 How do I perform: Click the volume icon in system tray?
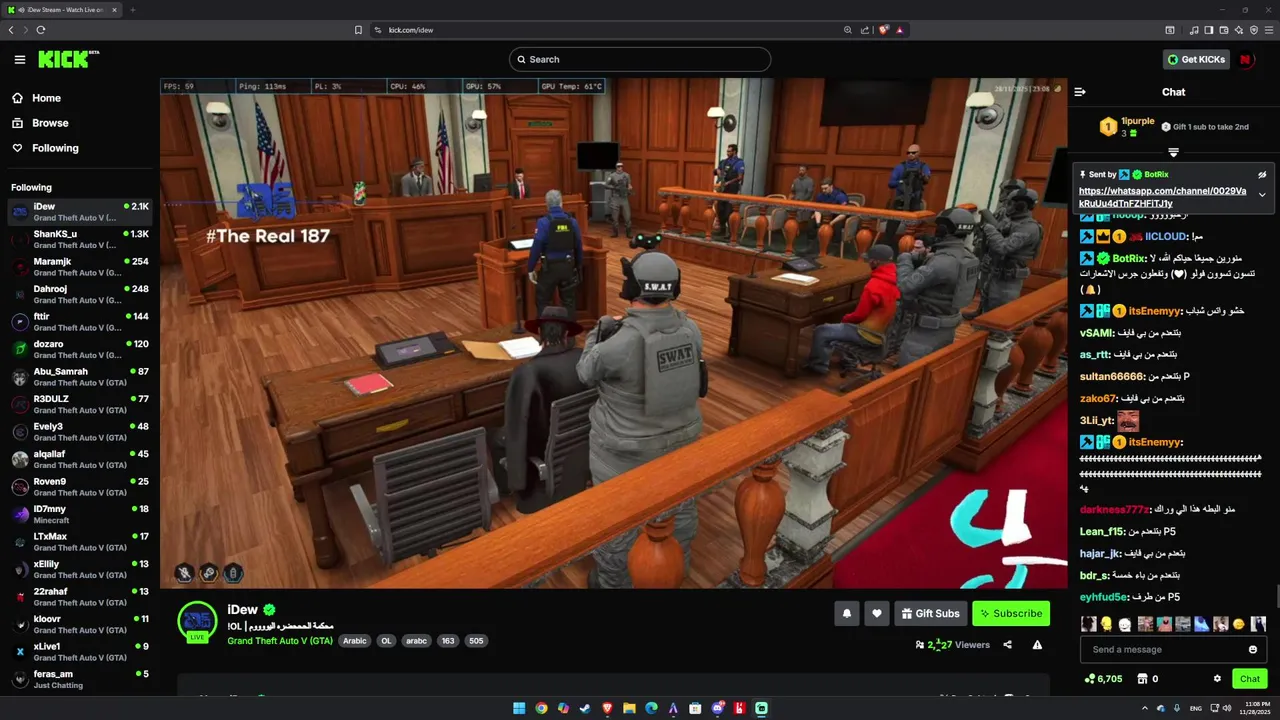(x=1227, y=708)
